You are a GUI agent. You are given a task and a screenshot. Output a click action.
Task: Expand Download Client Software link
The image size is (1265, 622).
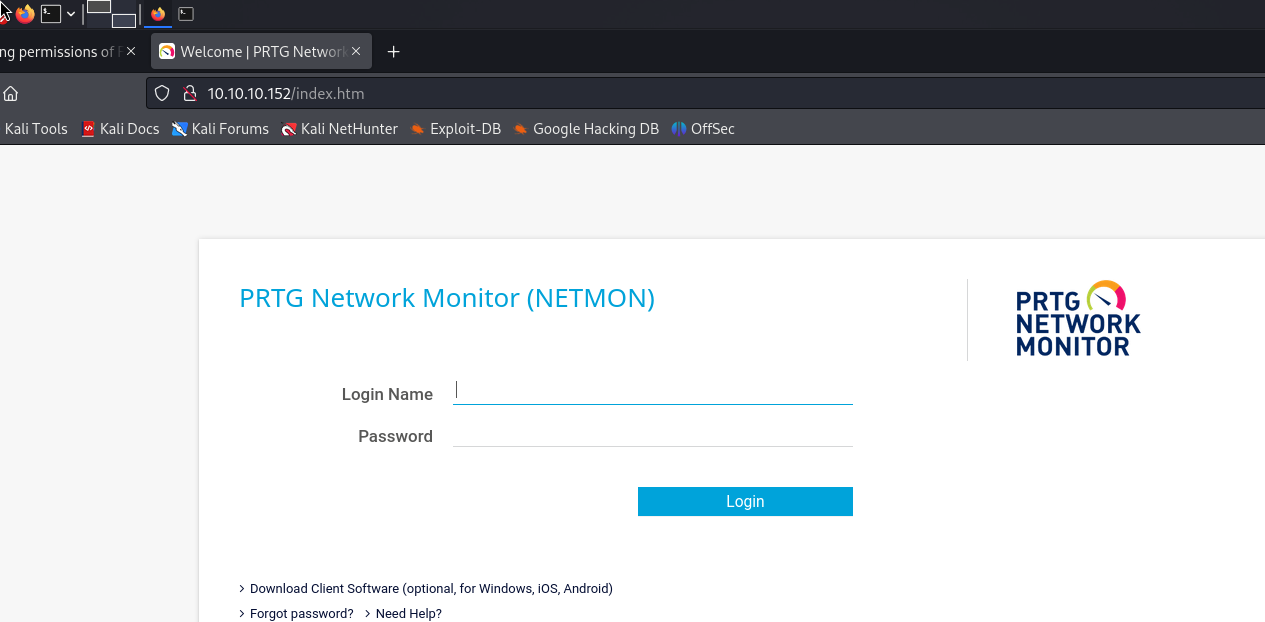click(430, 589)
